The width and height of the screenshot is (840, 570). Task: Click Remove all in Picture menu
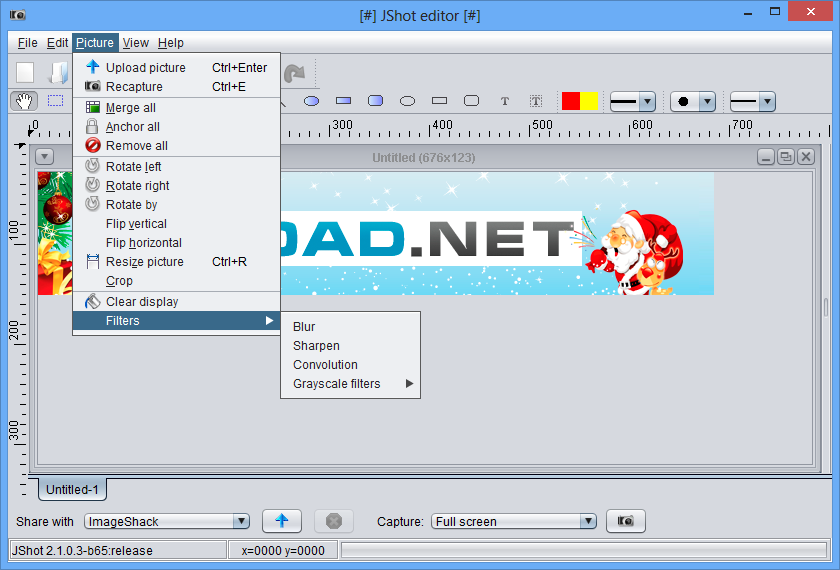point(176,145)
